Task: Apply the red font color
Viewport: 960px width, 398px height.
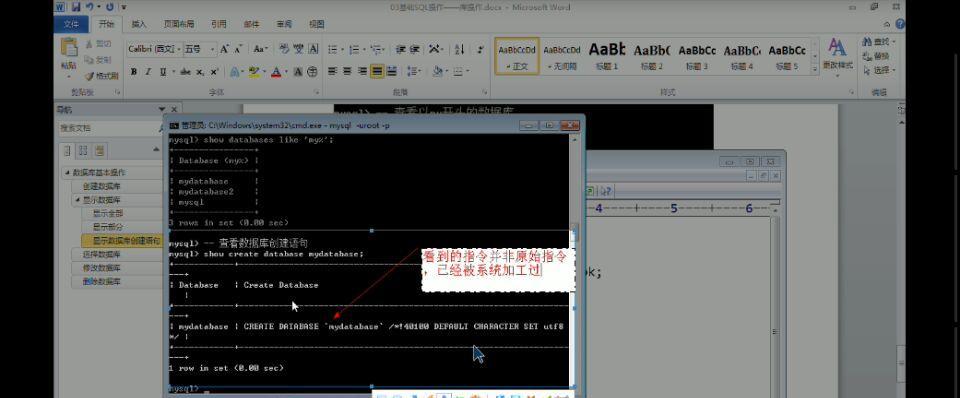Action: [276, 72]
